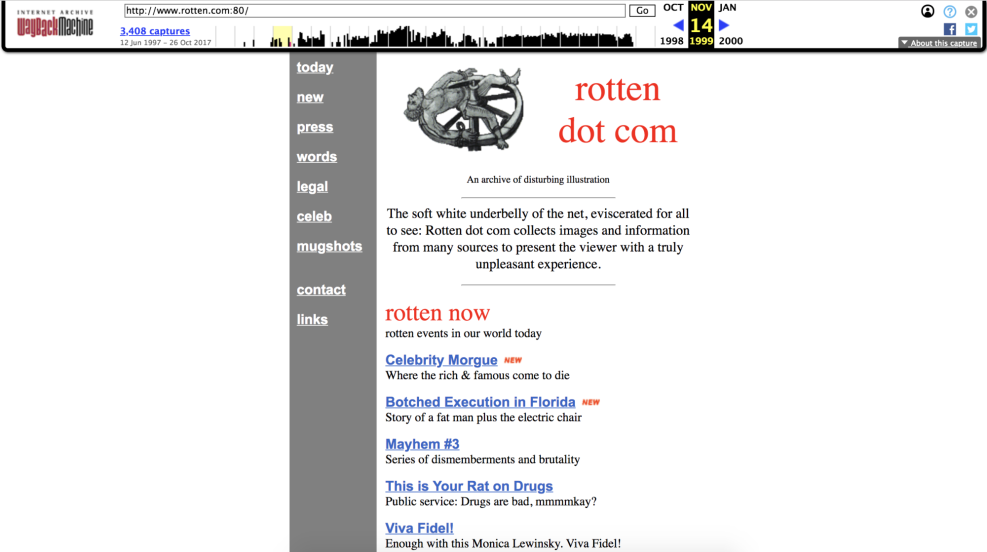Jump to year 2000 captures
Screen dimensions: 987x552
pyautogui.click(x=730, y=42)
